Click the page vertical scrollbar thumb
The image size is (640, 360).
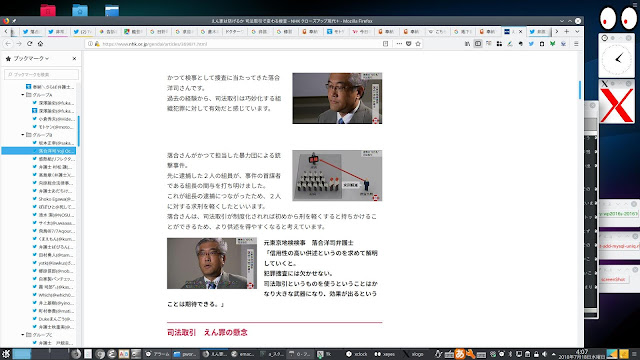pyautogui.click(x=580, y=90)
